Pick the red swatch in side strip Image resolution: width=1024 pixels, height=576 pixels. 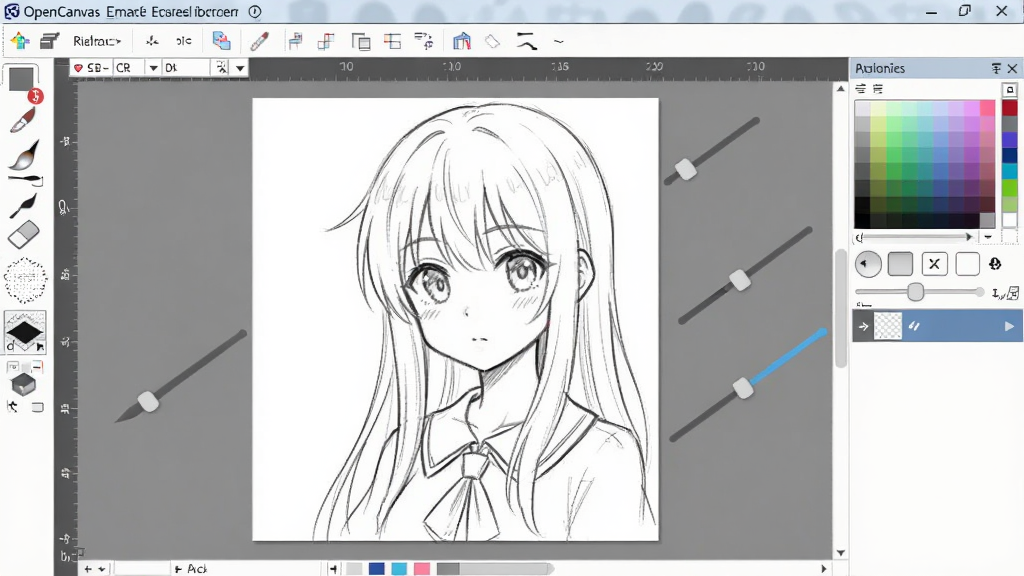click(x=1010, y=108)
